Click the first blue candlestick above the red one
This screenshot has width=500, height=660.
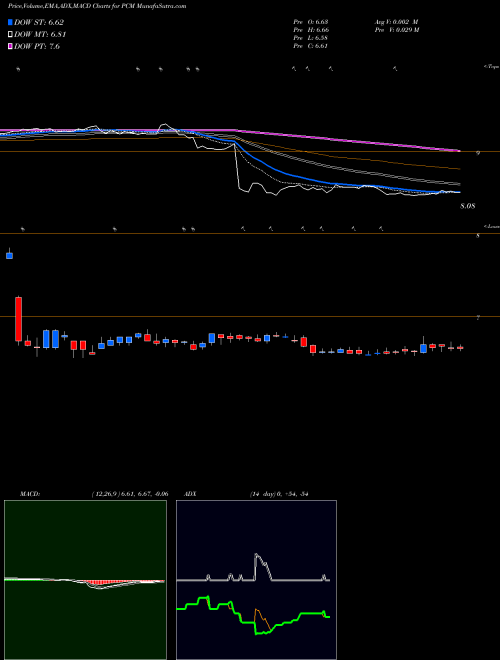click(x=9, y=255)
